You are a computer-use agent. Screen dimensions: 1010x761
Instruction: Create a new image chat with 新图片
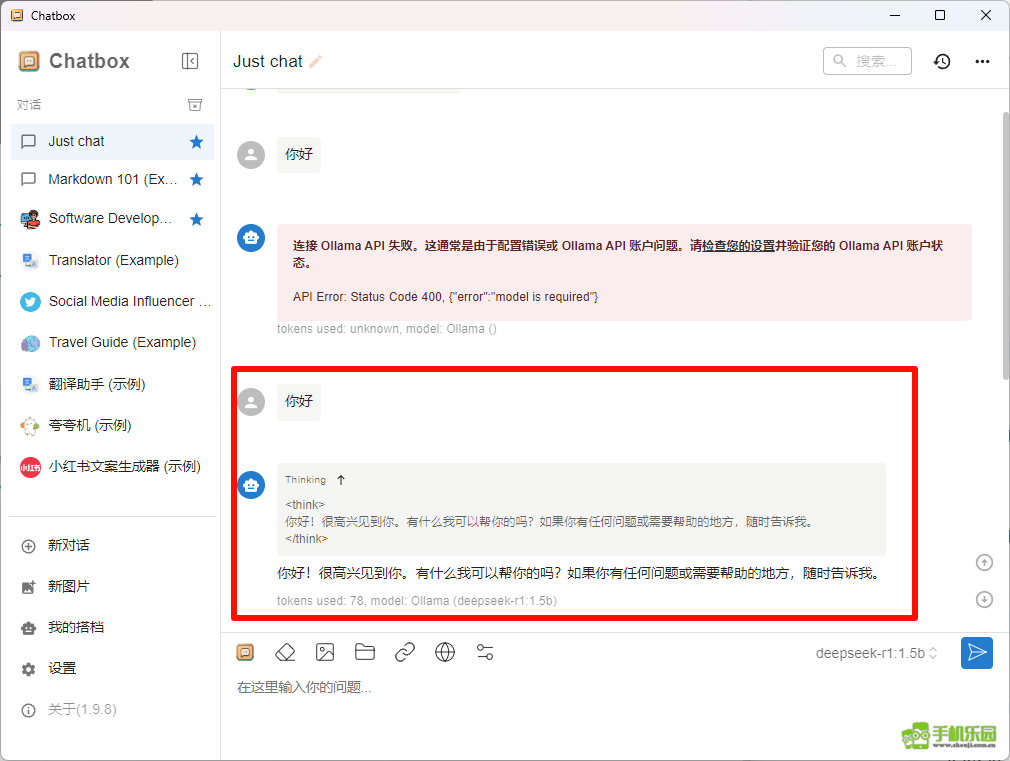point(112,587)
